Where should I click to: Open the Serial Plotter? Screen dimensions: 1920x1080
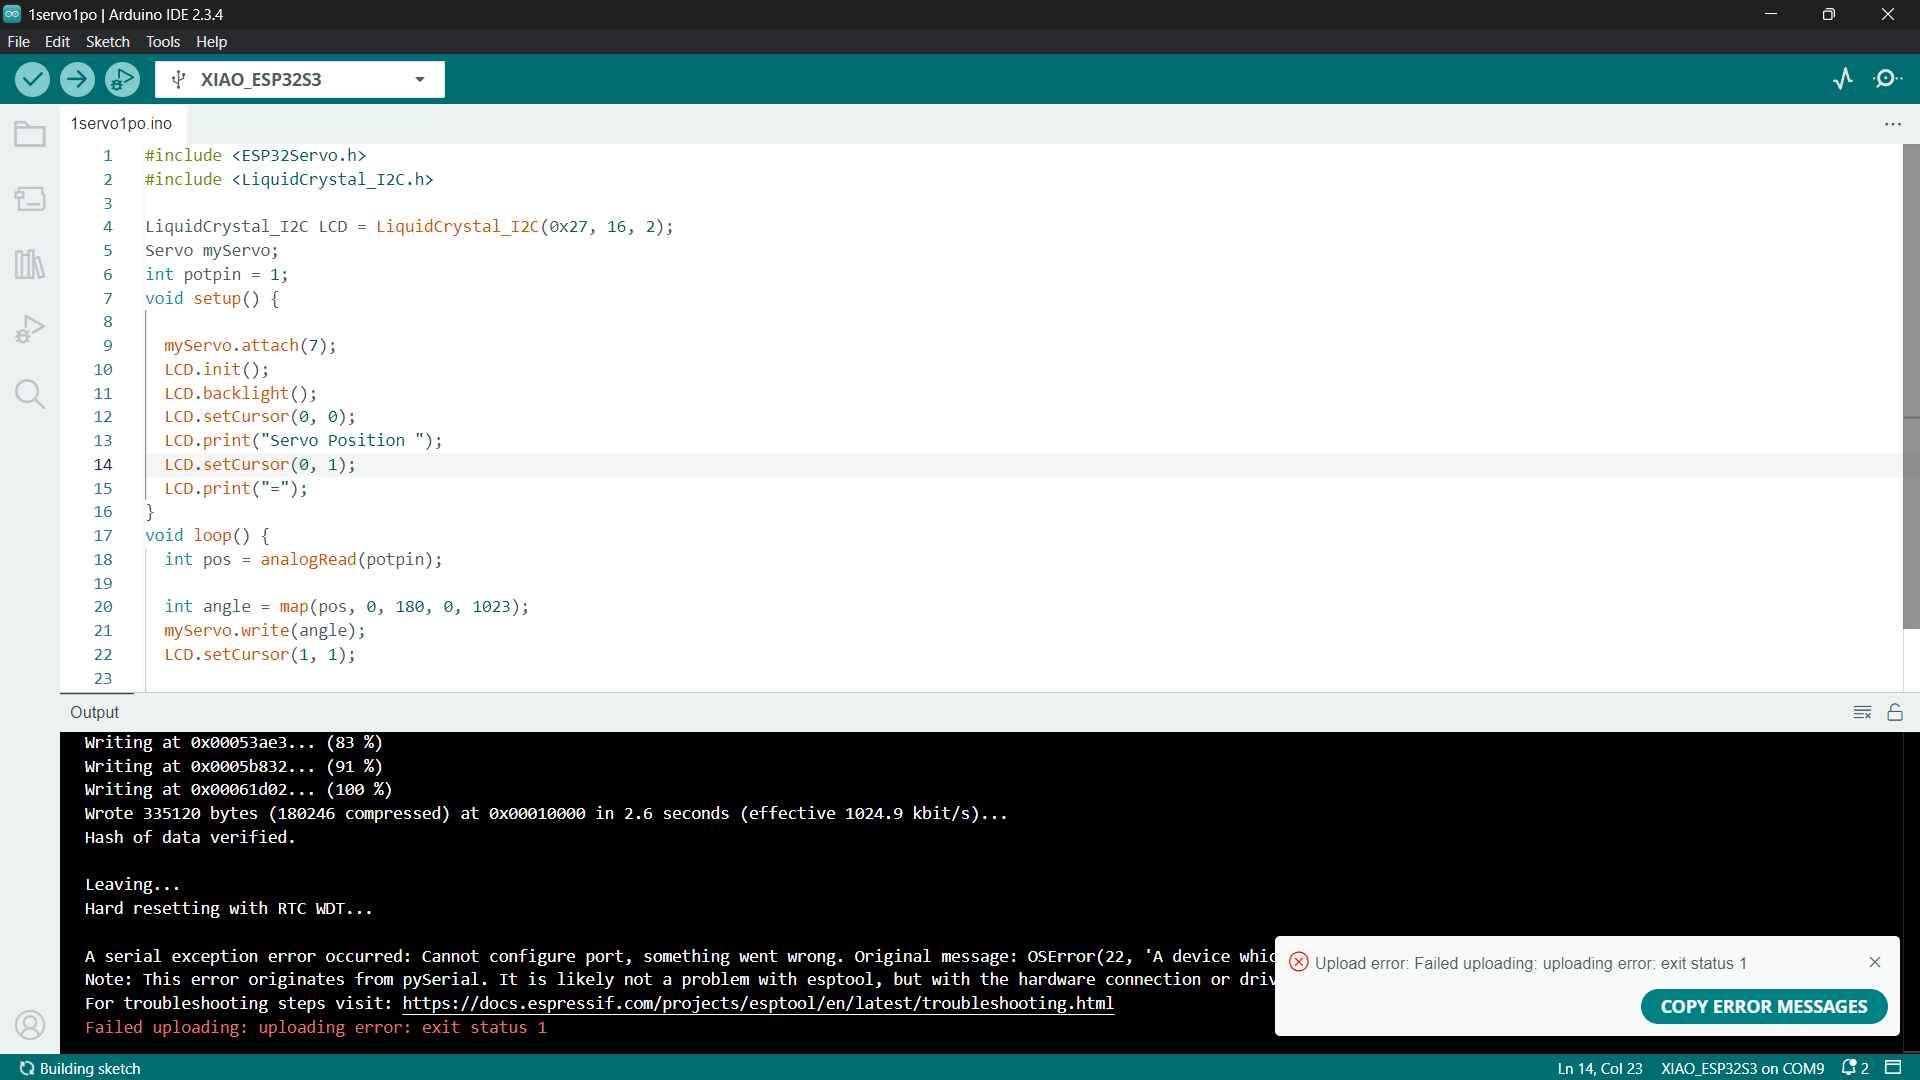point(1843,79)
